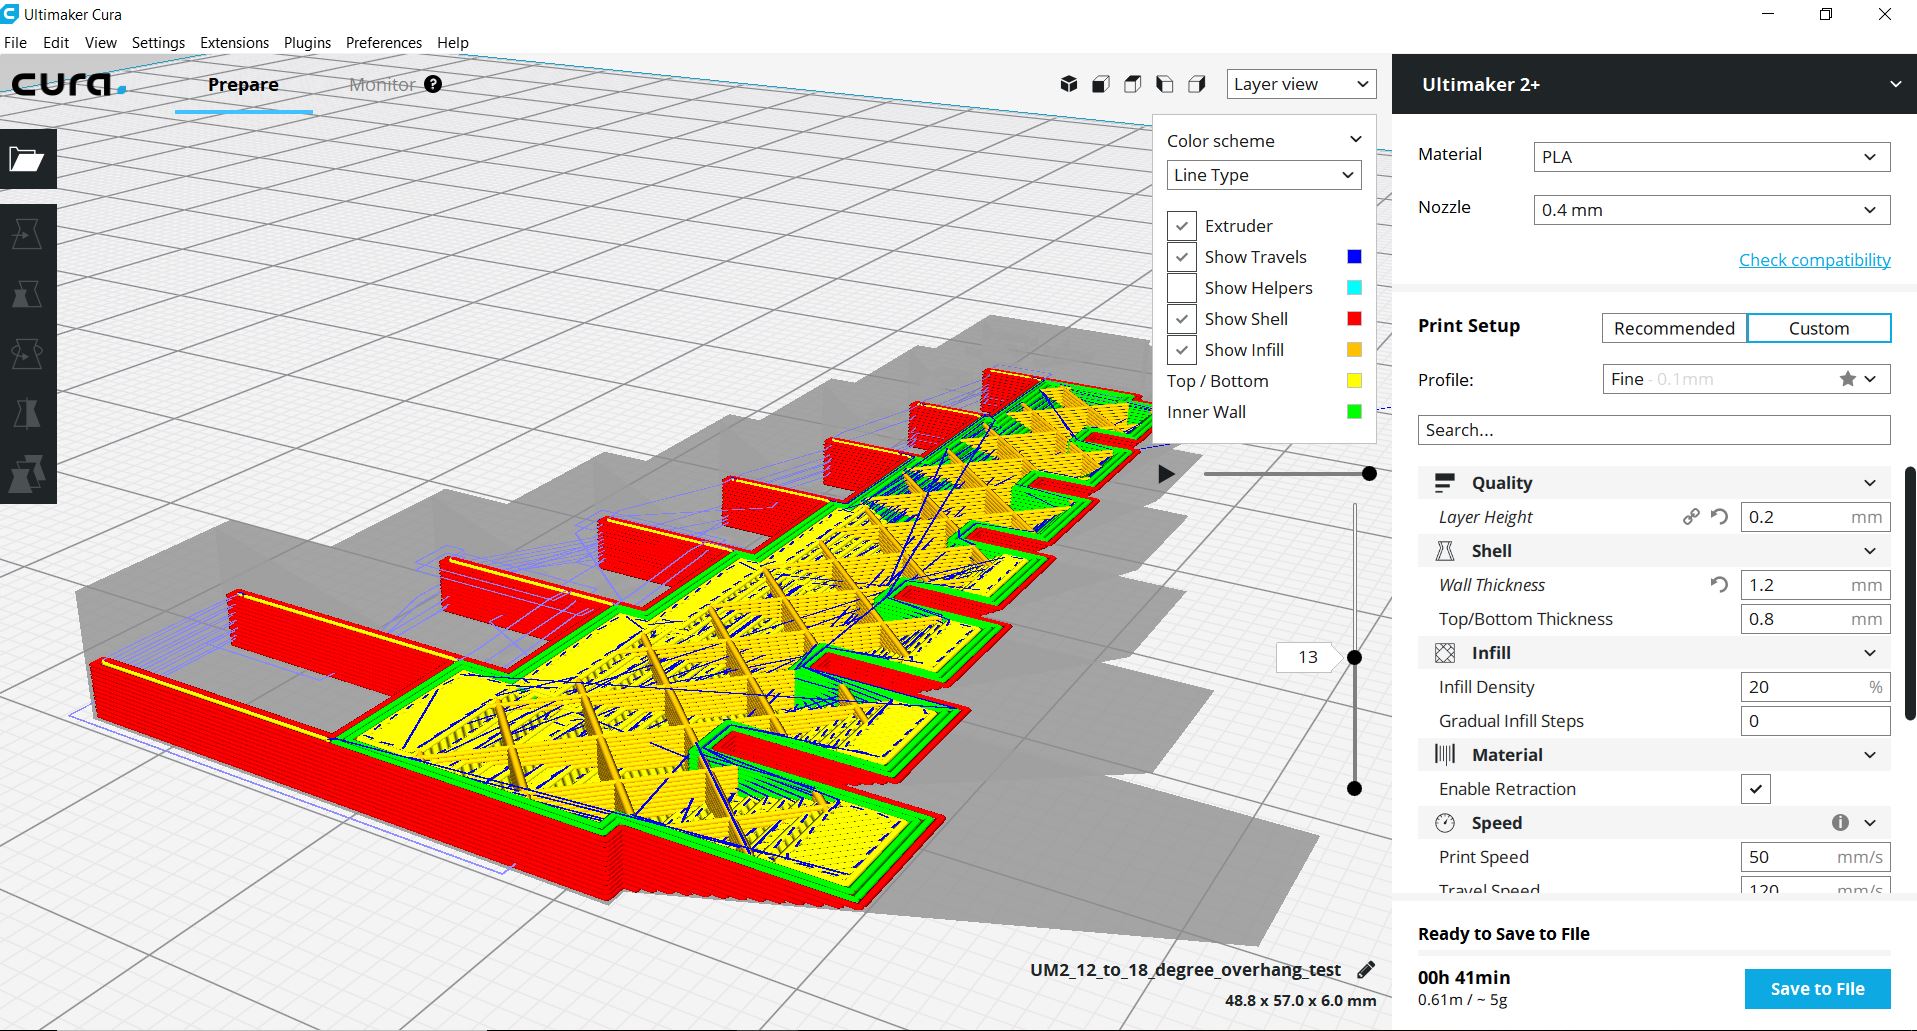This screenshot has height=1031, width=1917.
Task: Click the Material barcode section icon
Action: (x=1444, y=755)
